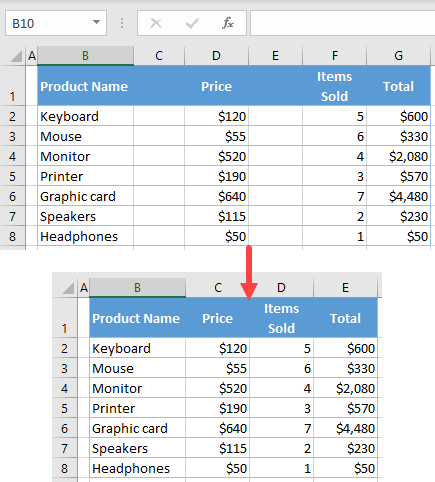
Task: Click into the formula bar input
Action: (343, 23)
